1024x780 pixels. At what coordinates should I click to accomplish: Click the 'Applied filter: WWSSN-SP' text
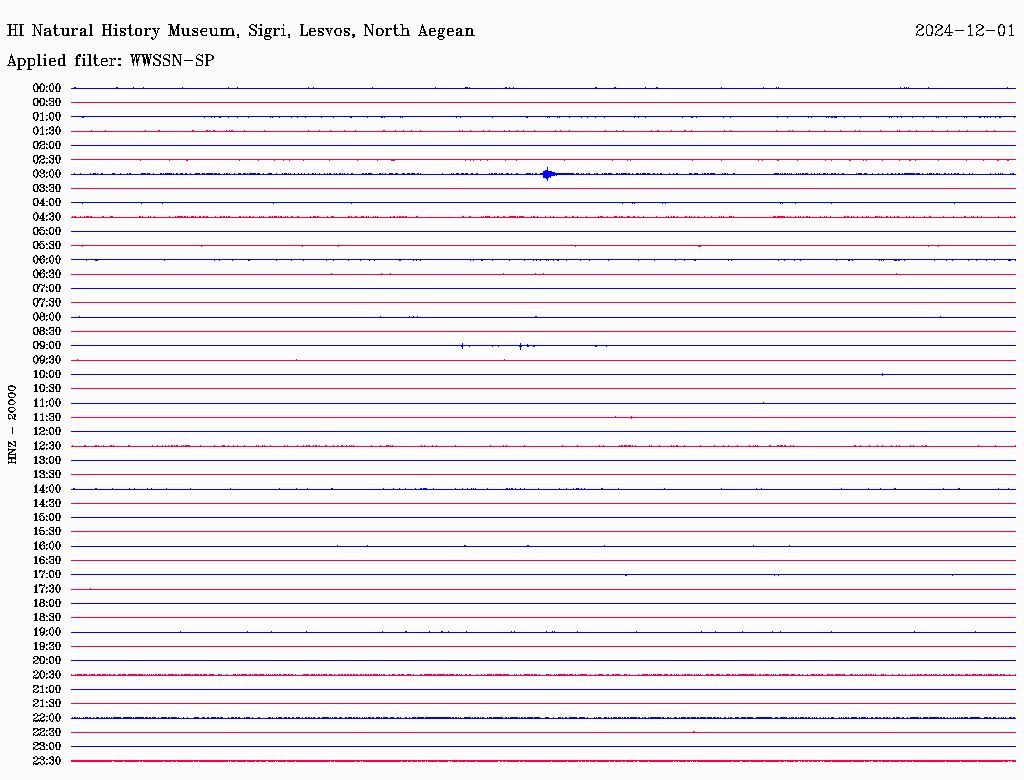click(110, 61)
